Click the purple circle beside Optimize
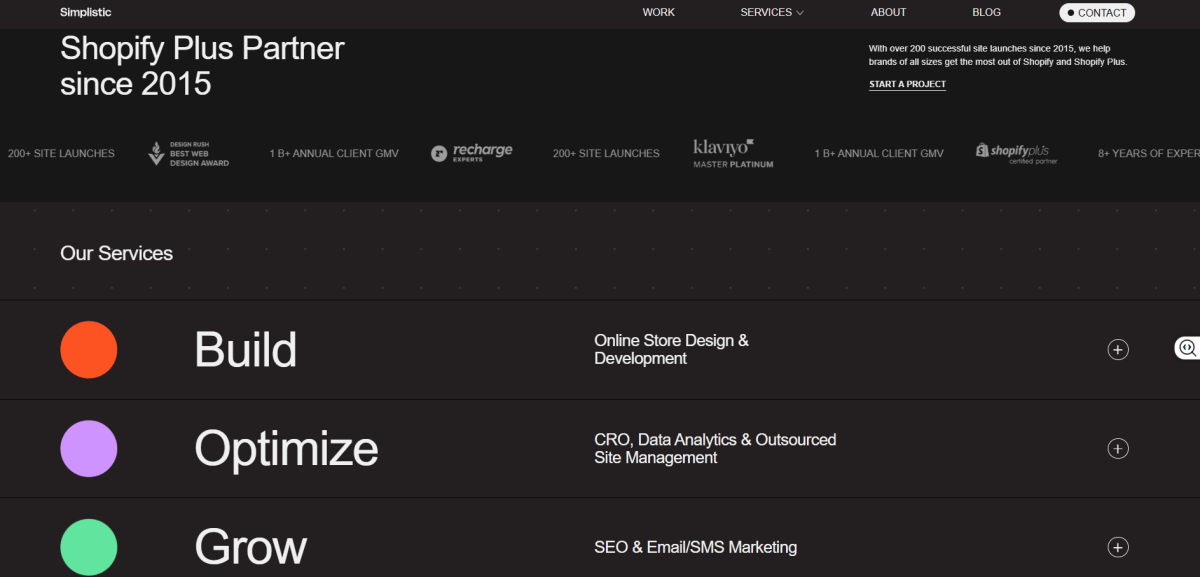Screen dimensions: 1200x577 89,449
